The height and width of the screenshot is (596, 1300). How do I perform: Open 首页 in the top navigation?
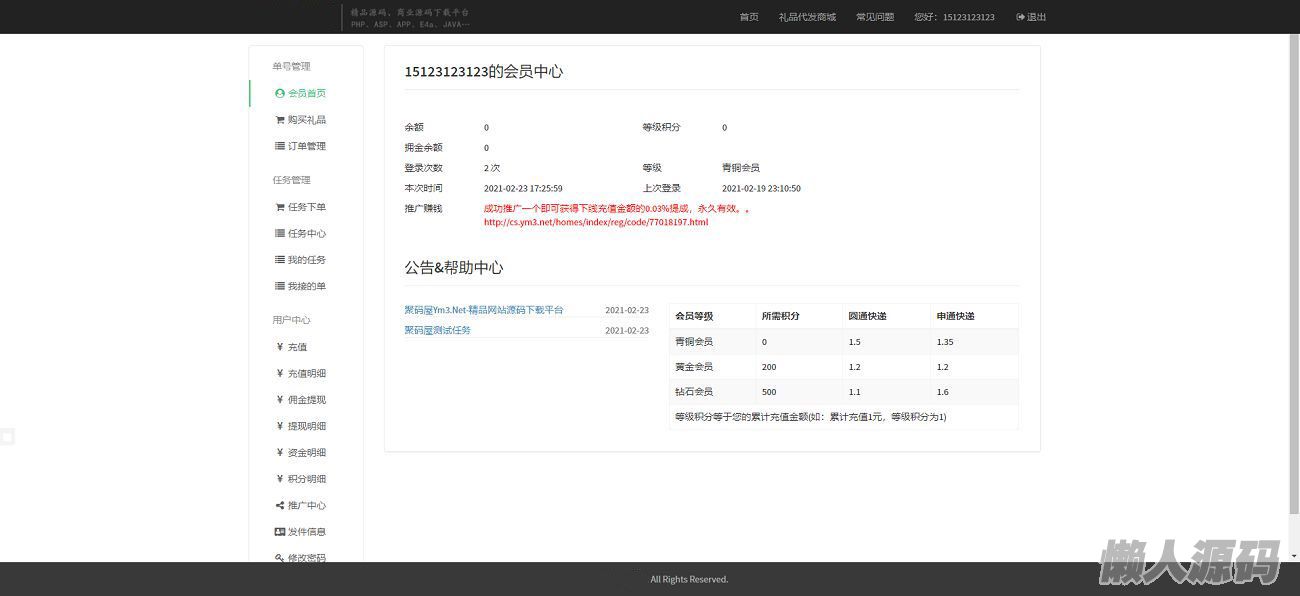point(748,17)
